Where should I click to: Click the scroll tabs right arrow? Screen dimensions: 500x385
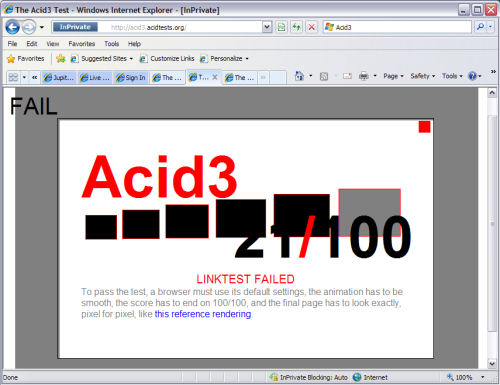263,77
